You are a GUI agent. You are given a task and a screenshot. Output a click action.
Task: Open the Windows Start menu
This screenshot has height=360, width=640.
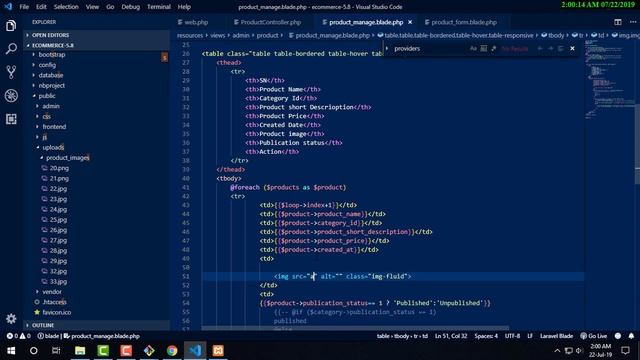click(x=11, y=351)
